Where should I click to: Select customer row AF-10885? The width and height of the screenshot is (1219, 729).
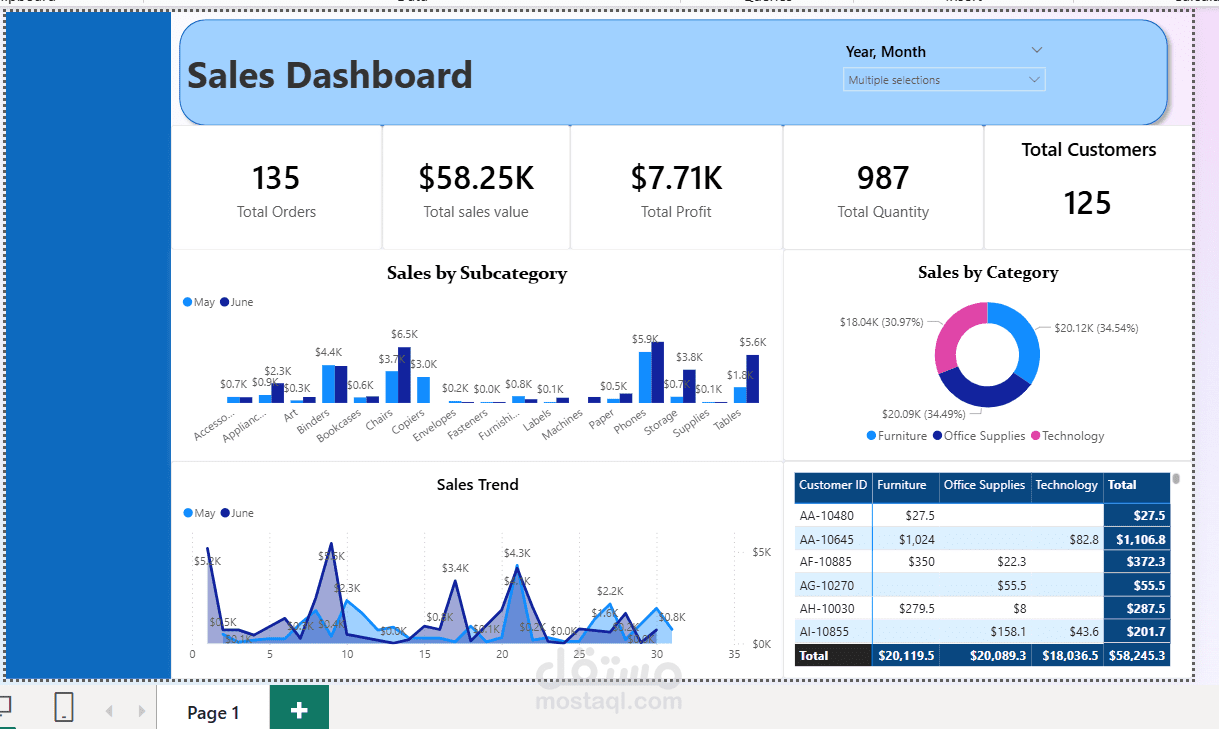(x=982, y=562)
